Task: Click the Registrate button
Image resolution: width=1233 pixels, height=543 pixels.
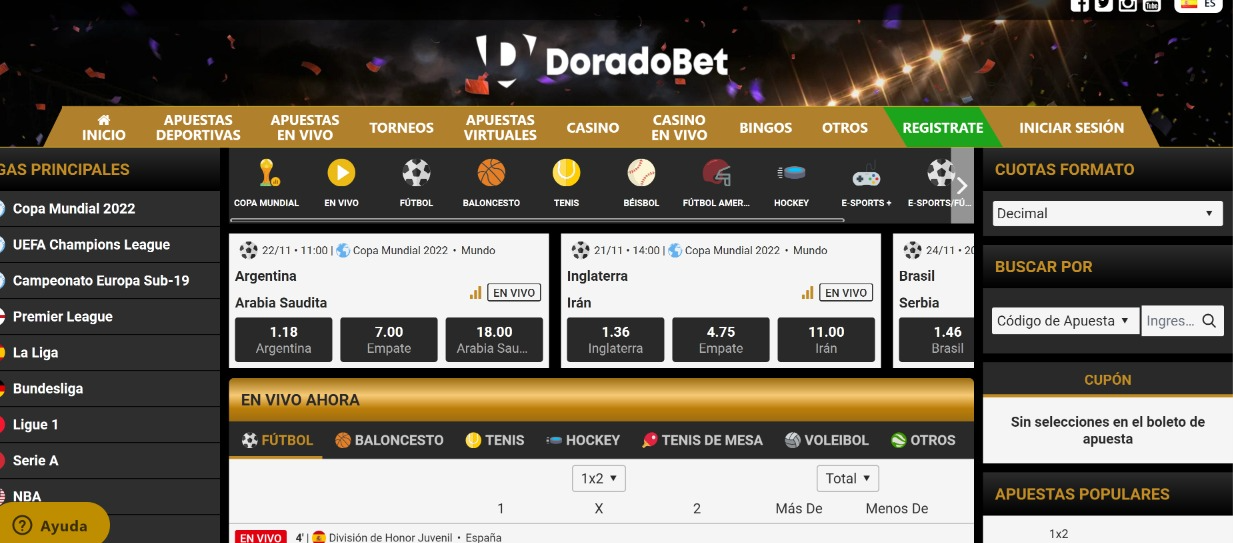Action: tap(942, 128)
